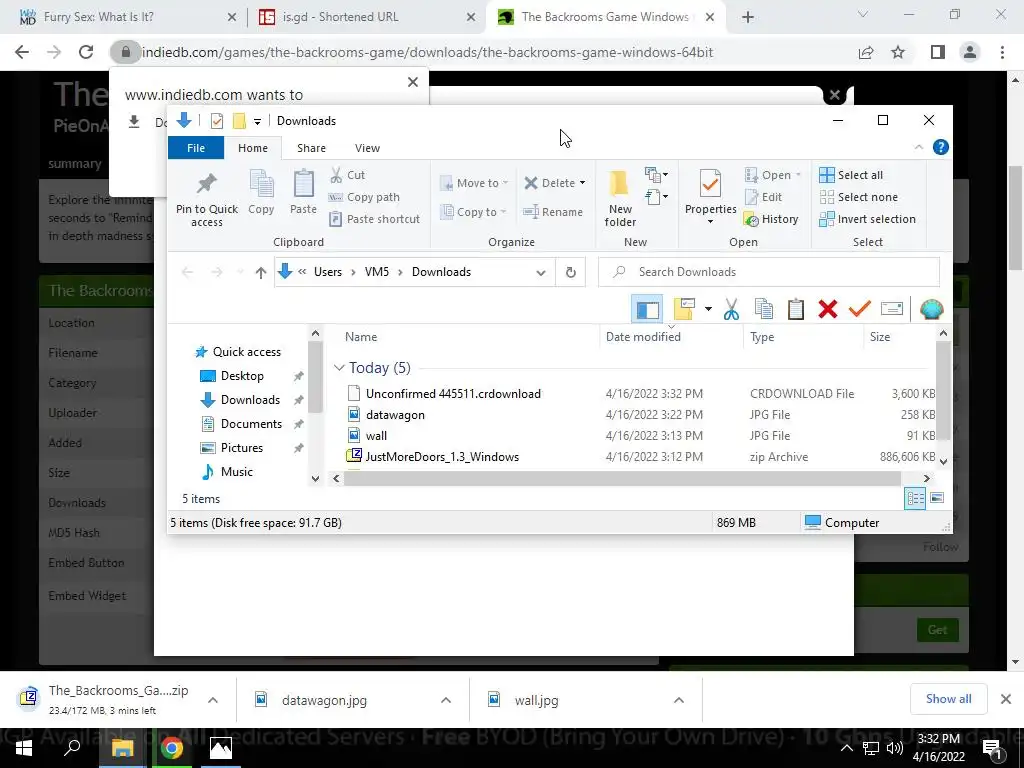Viewport: 1024px width, 768px height.
Task: Open wall.jpg from downloads bar
Action: [x=536, y=700]
